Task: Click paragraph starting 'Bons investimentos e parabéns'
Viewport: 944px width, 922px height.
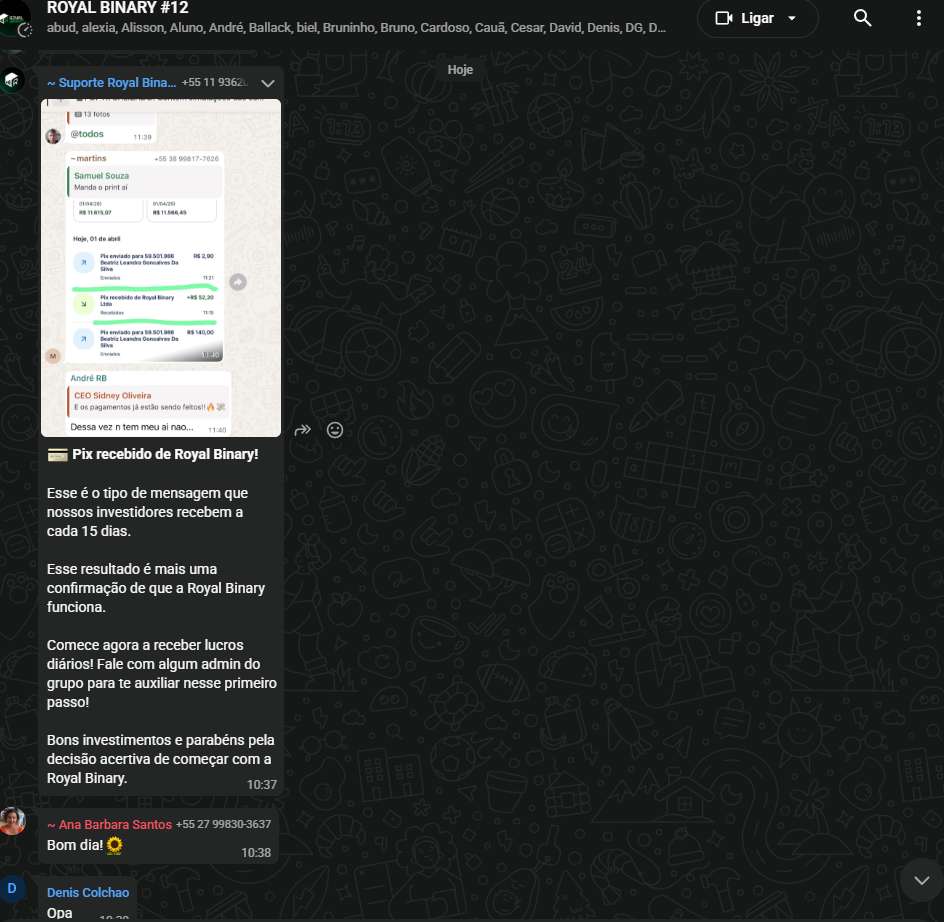Action: point(161,759)
